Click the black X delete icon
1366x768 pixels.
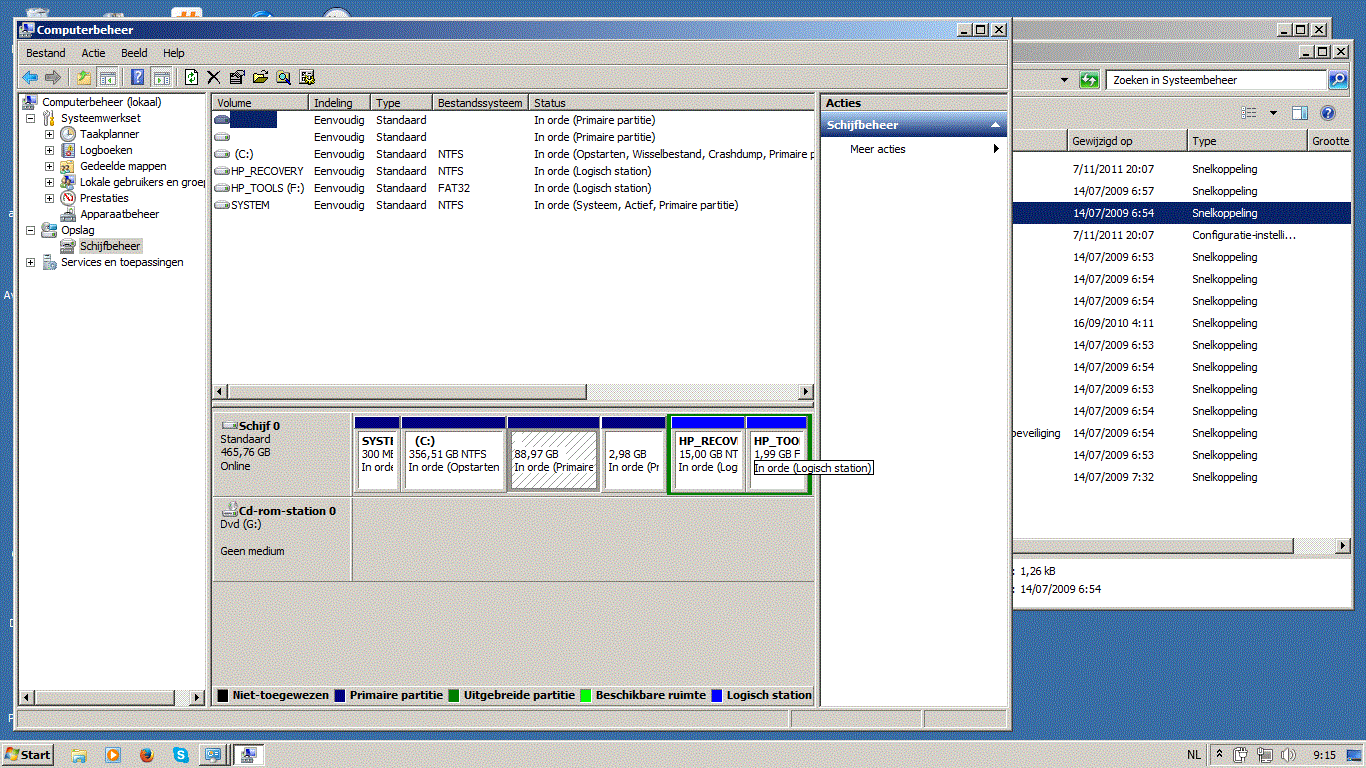[213, 77]
